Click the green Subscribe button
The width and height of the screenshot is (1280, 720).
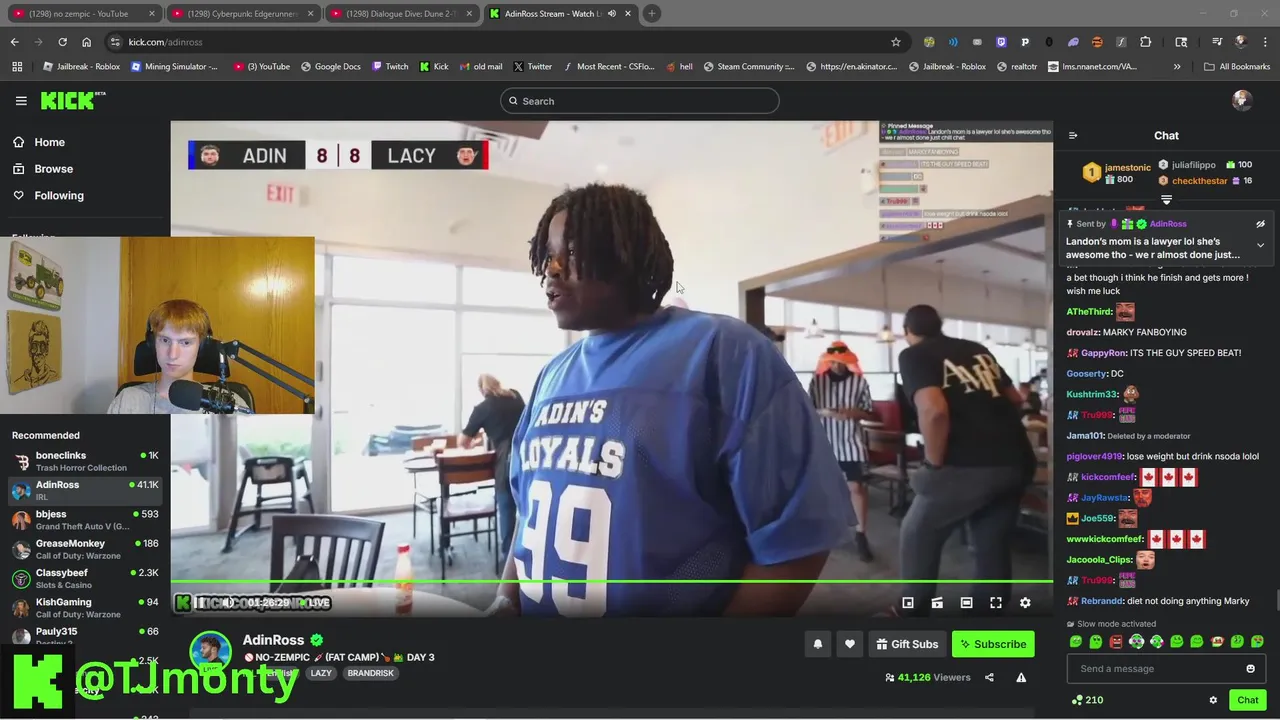[x=993, y=644]
